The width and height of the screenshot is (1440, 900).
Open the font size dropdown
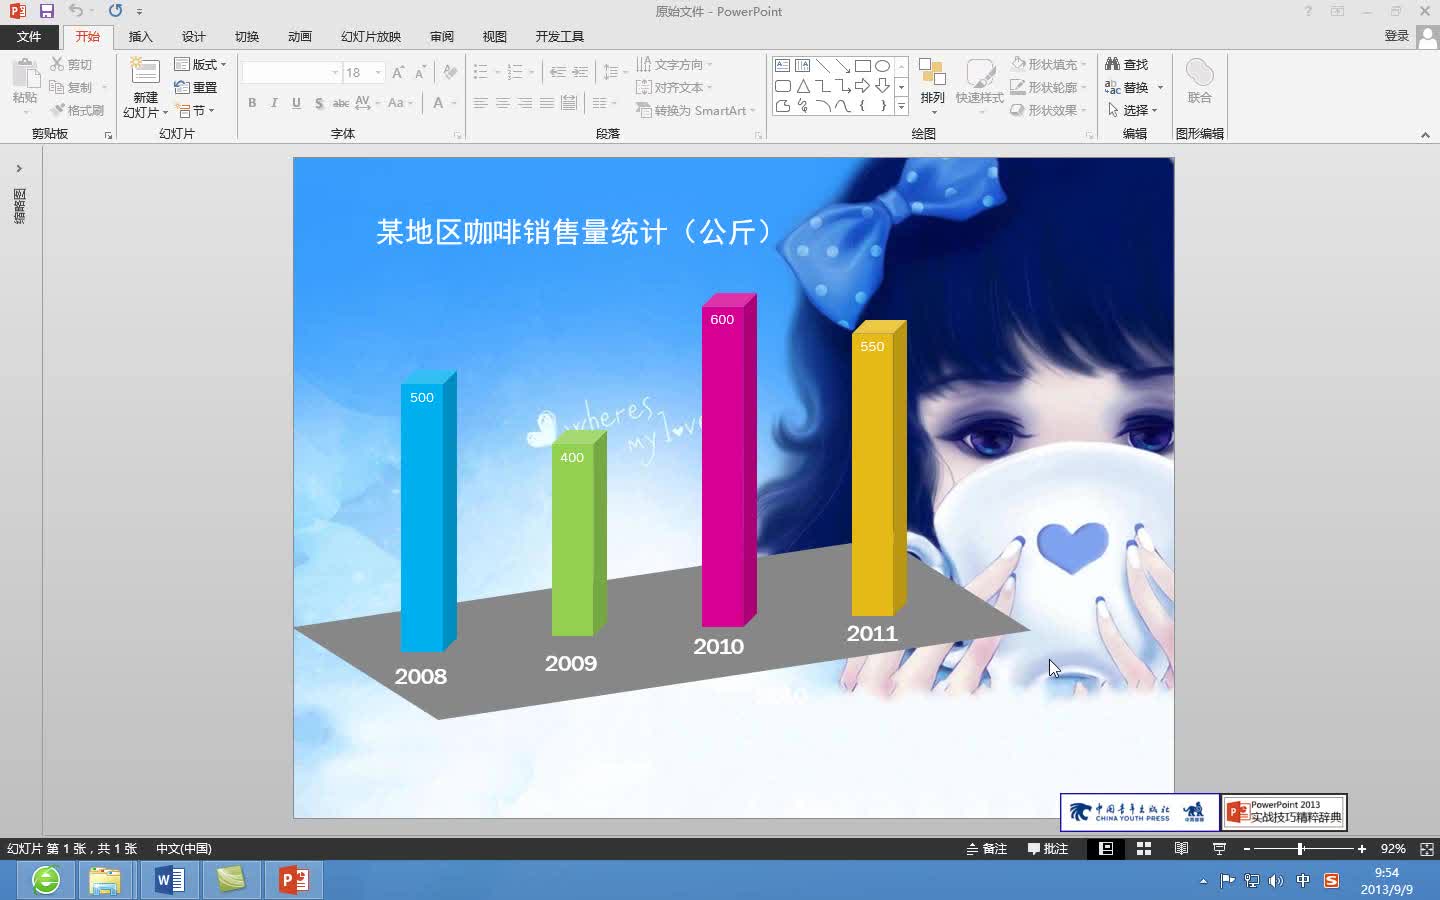[379, 72]
